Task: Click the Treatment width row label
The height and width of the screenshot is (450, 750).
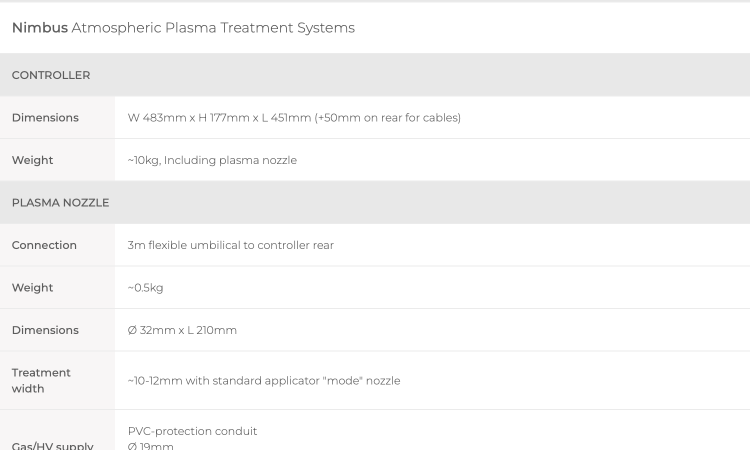Action: (41, 380)
